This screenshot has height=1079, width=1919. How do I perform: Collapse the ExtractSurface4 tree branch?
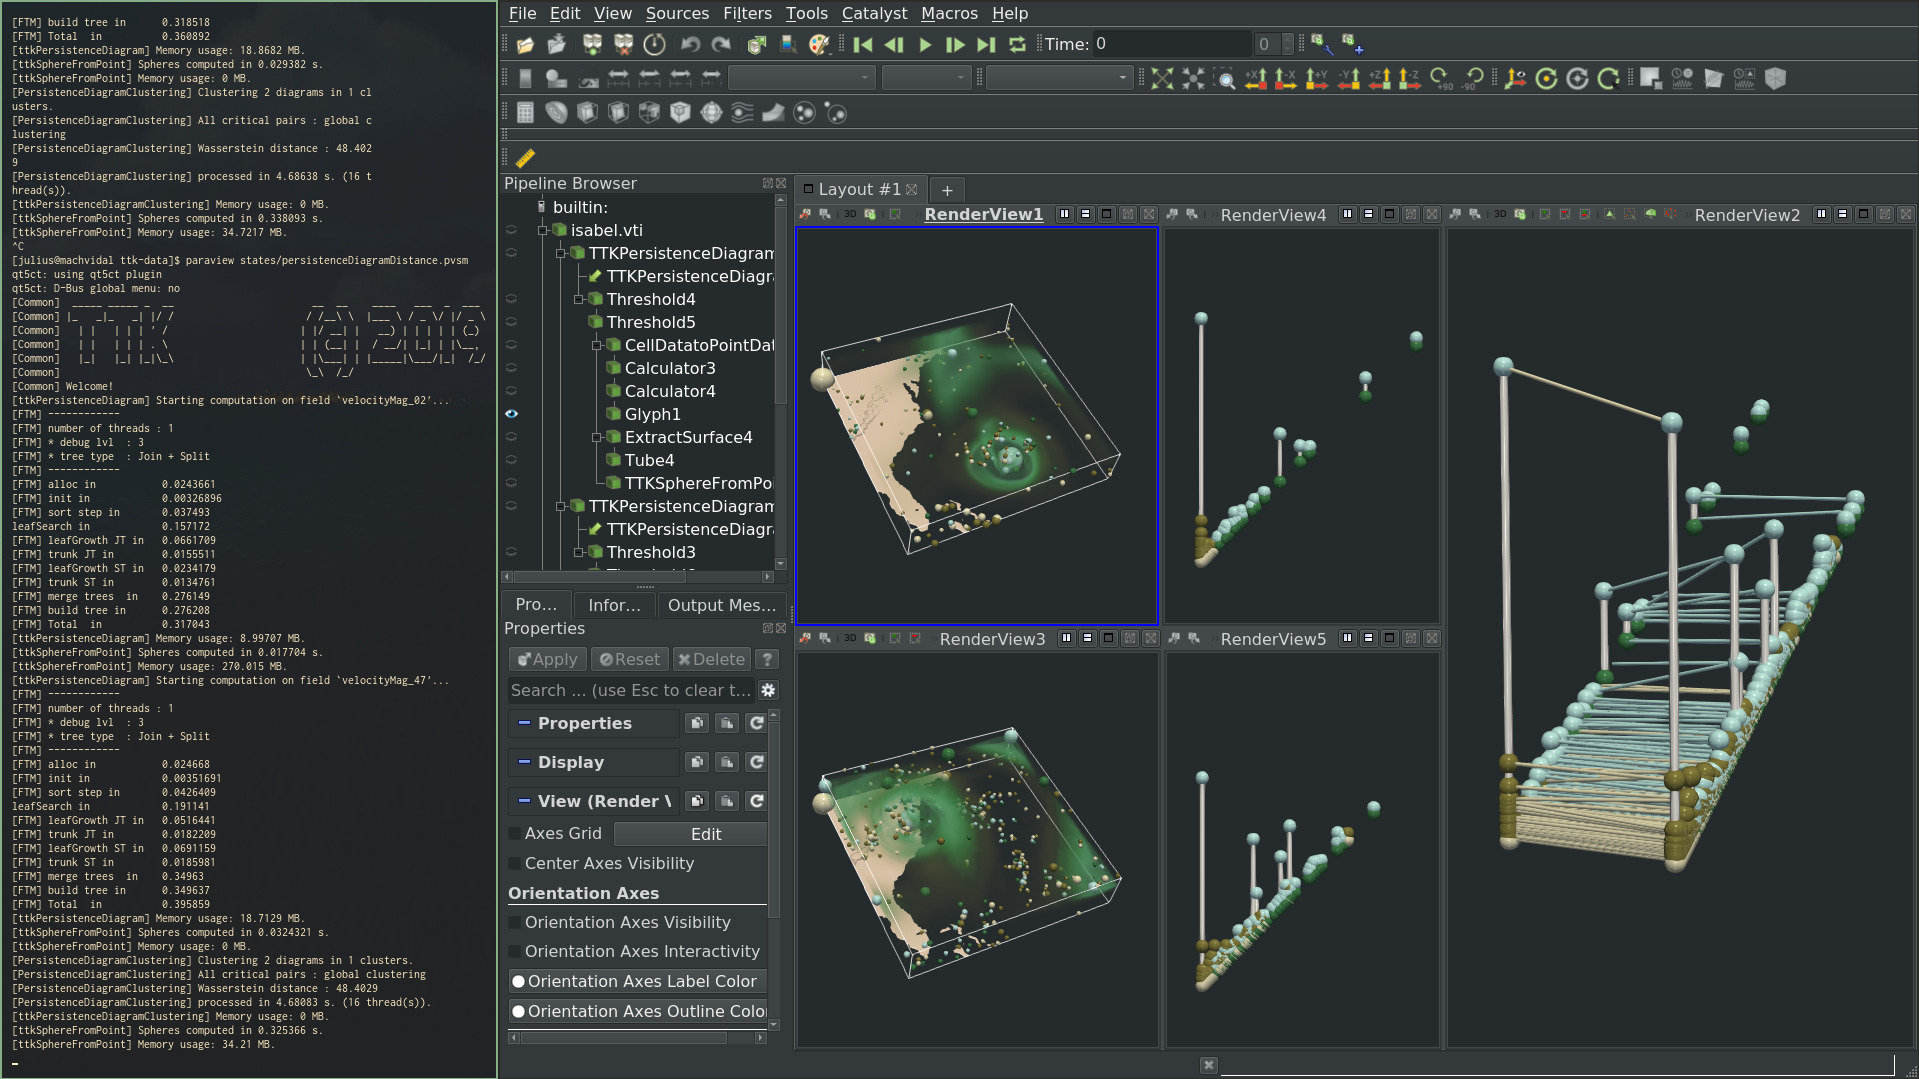click(597, 438)
